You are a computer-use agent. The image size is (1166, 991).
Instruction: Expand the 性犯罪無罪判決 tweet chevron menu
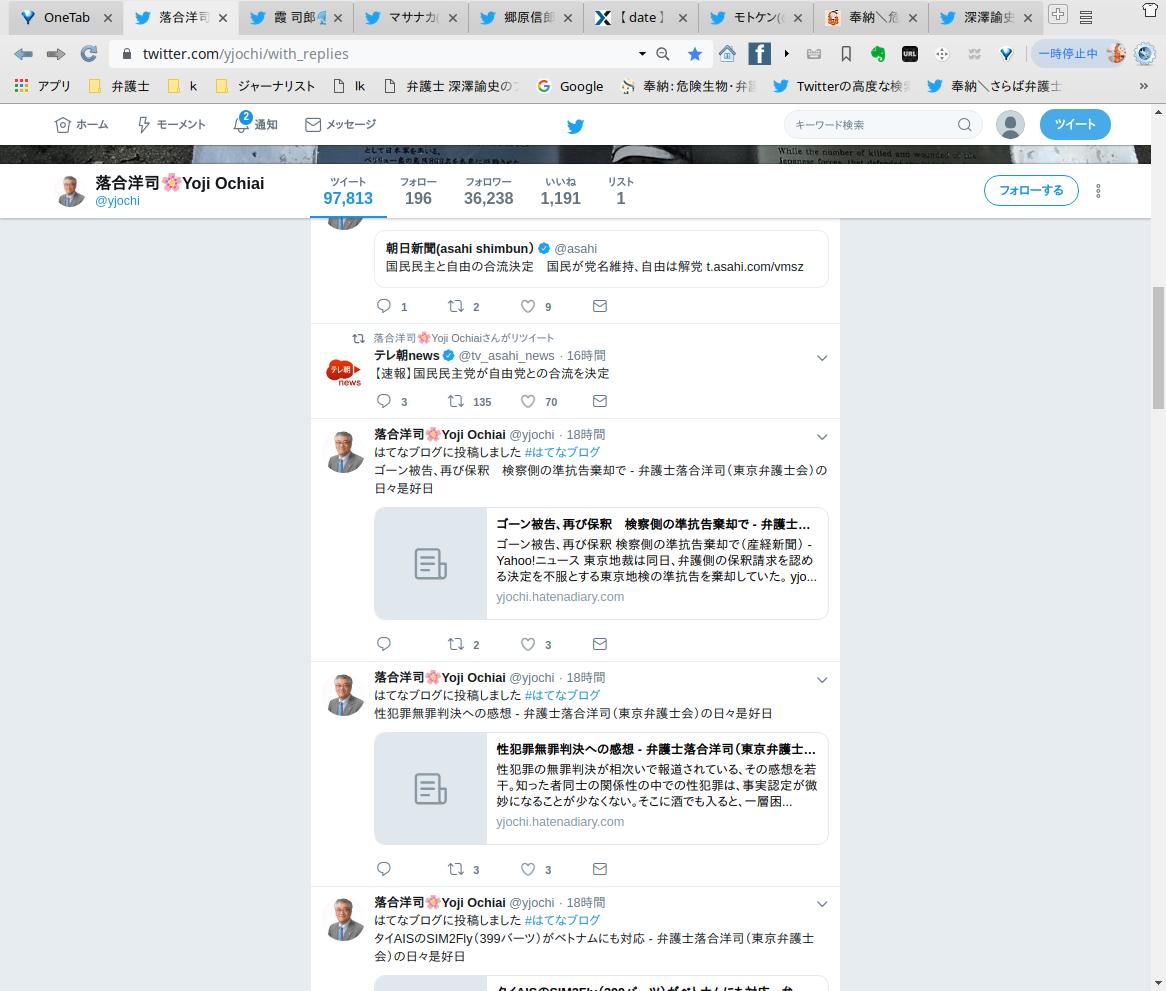click(x=822, y=680)
